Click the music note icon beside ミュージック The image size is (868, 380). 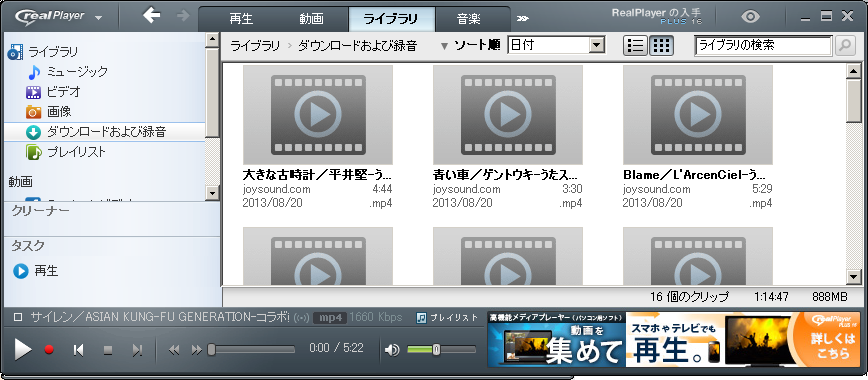click(x=34, y=72)
